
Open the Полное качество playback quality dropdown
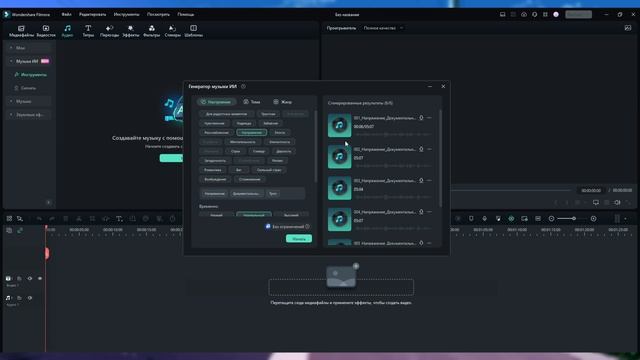383,28
